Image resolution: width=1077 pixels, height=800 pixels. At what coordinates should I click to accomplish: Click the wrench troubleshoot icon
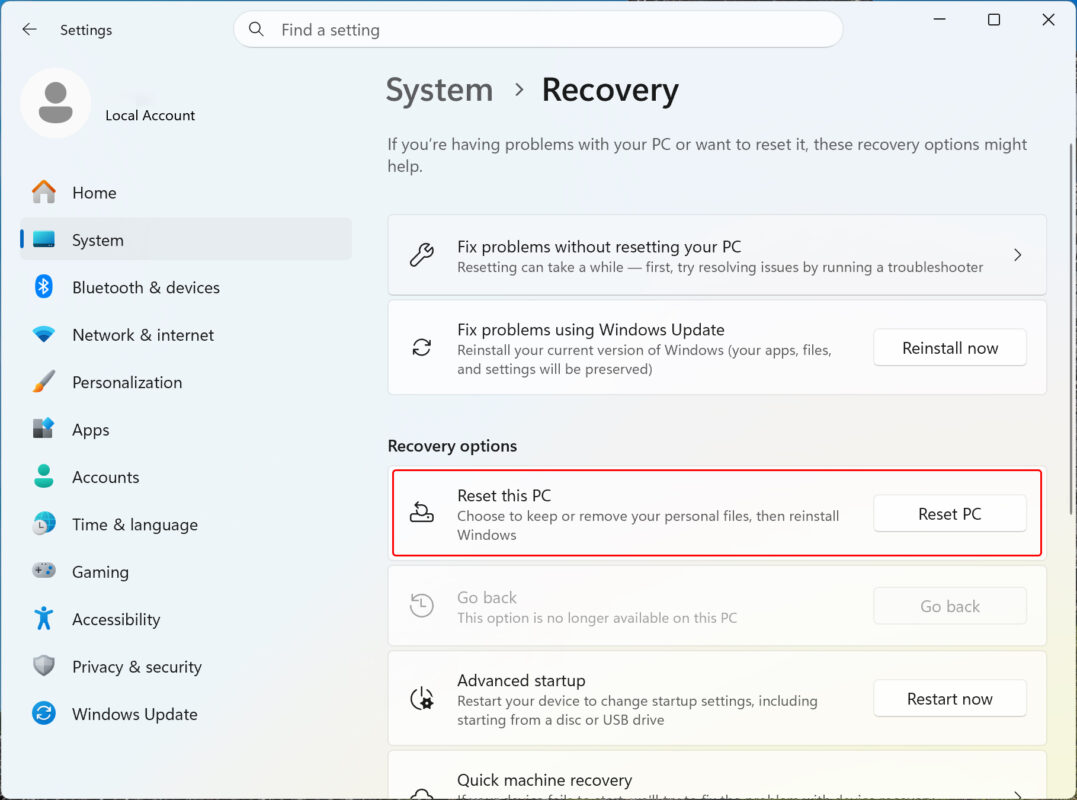pos(422,255)
